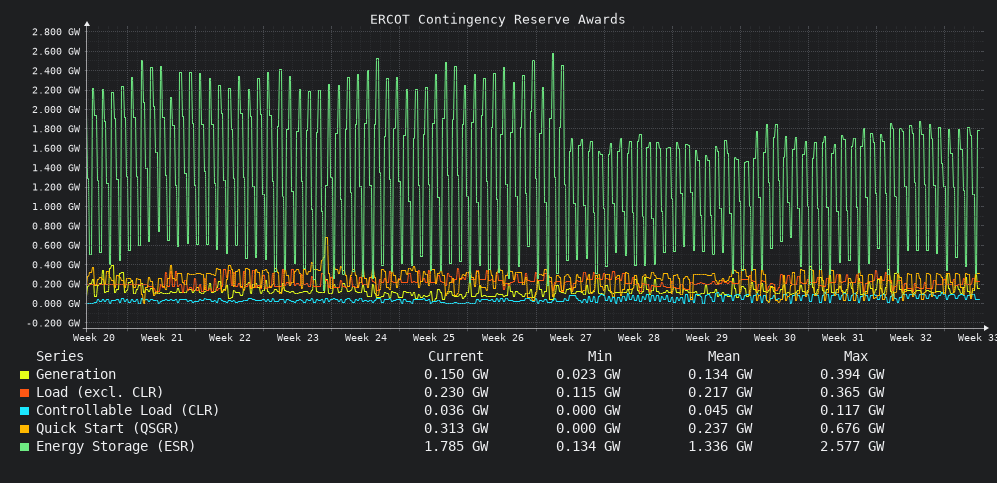The height and width of the screenshot is (483, 997).
Task: Click the orange-red Load (excl. CLR) swatch
Action: point(24,393)
